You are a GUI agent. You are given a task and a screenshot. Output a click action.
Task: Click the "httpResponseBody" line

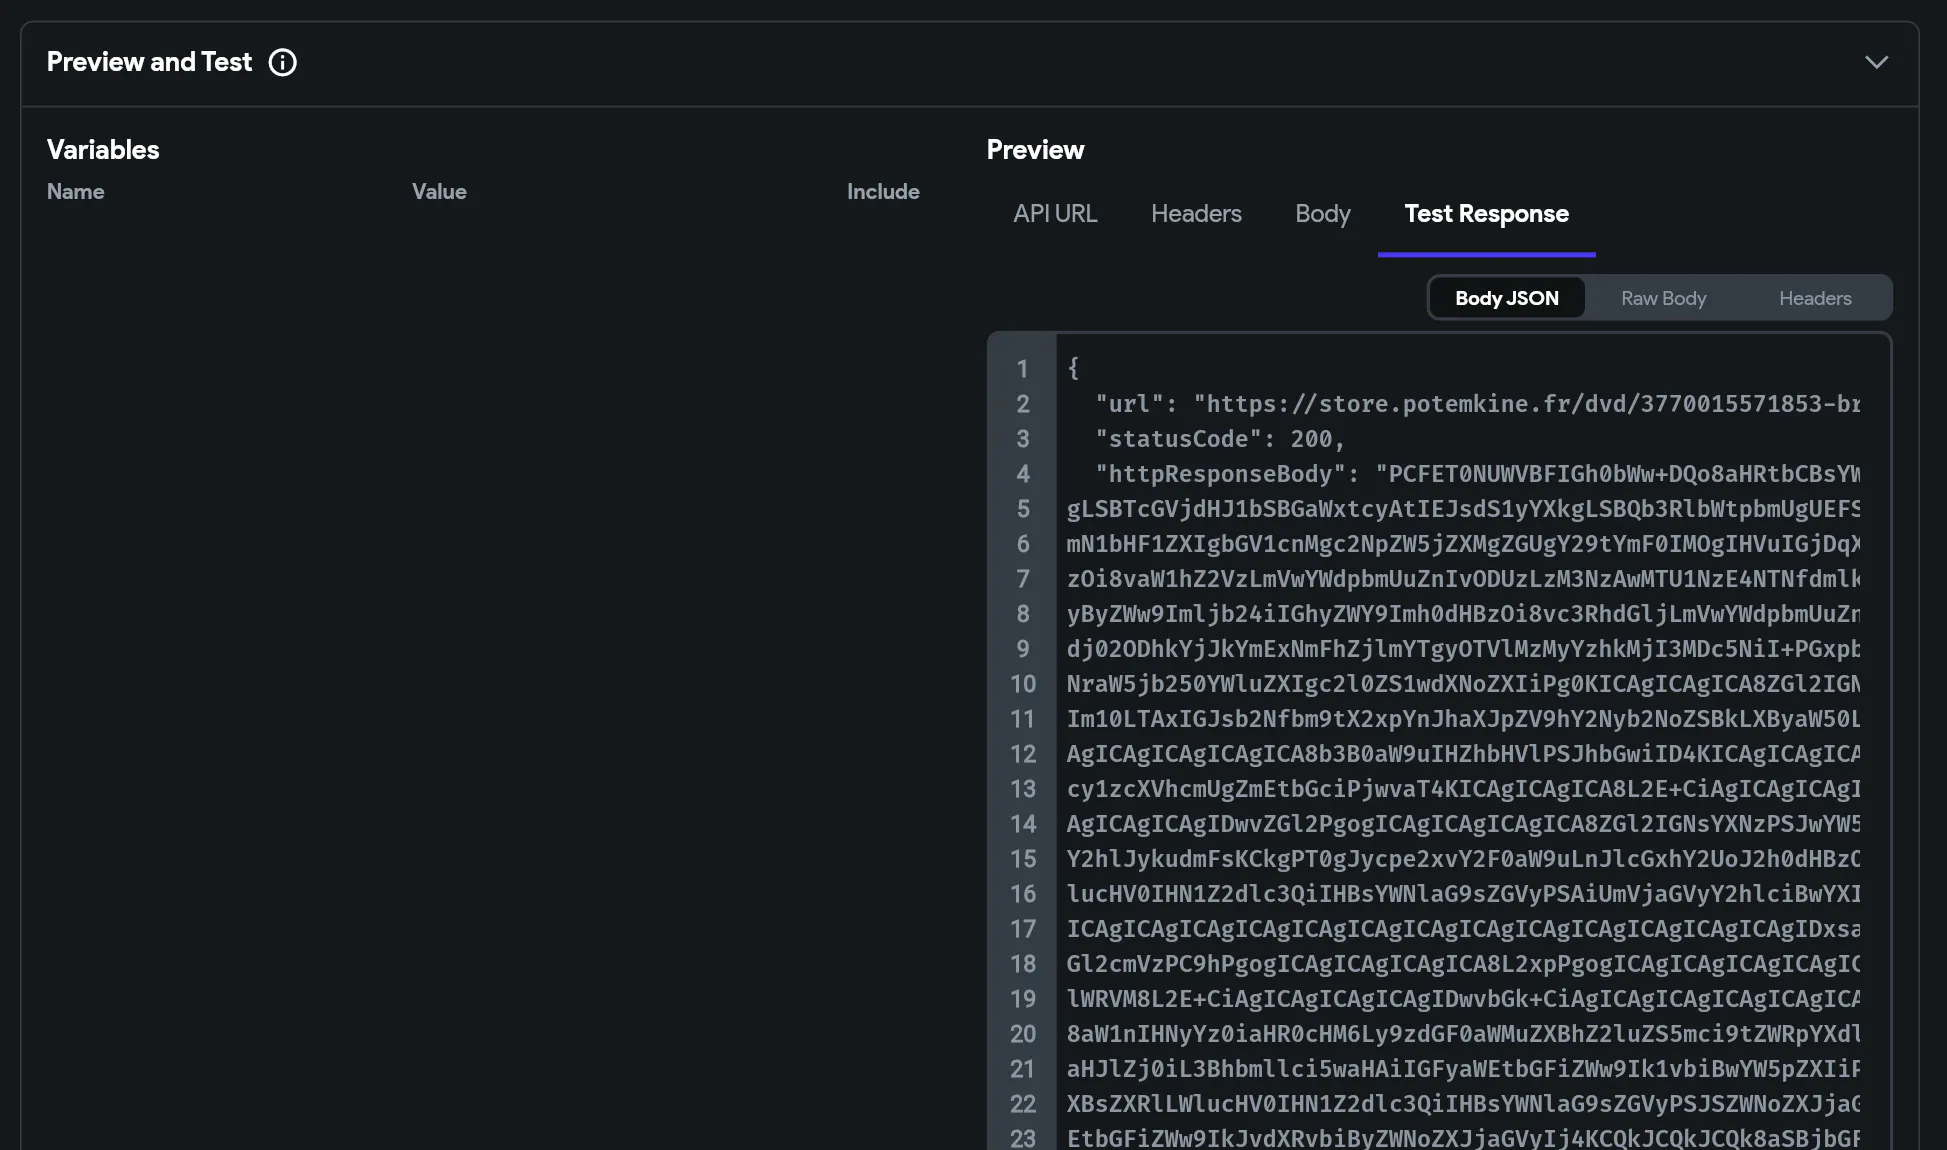click(x=1463, y=474)
